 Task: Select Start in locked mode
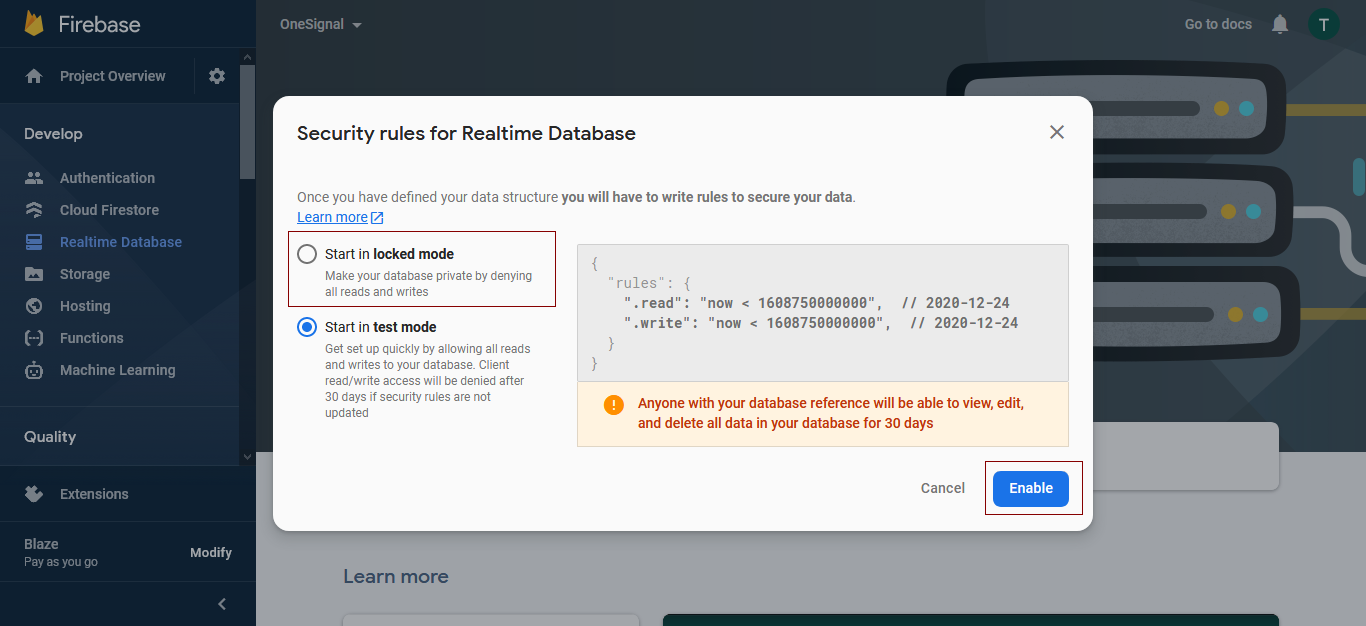307,254
